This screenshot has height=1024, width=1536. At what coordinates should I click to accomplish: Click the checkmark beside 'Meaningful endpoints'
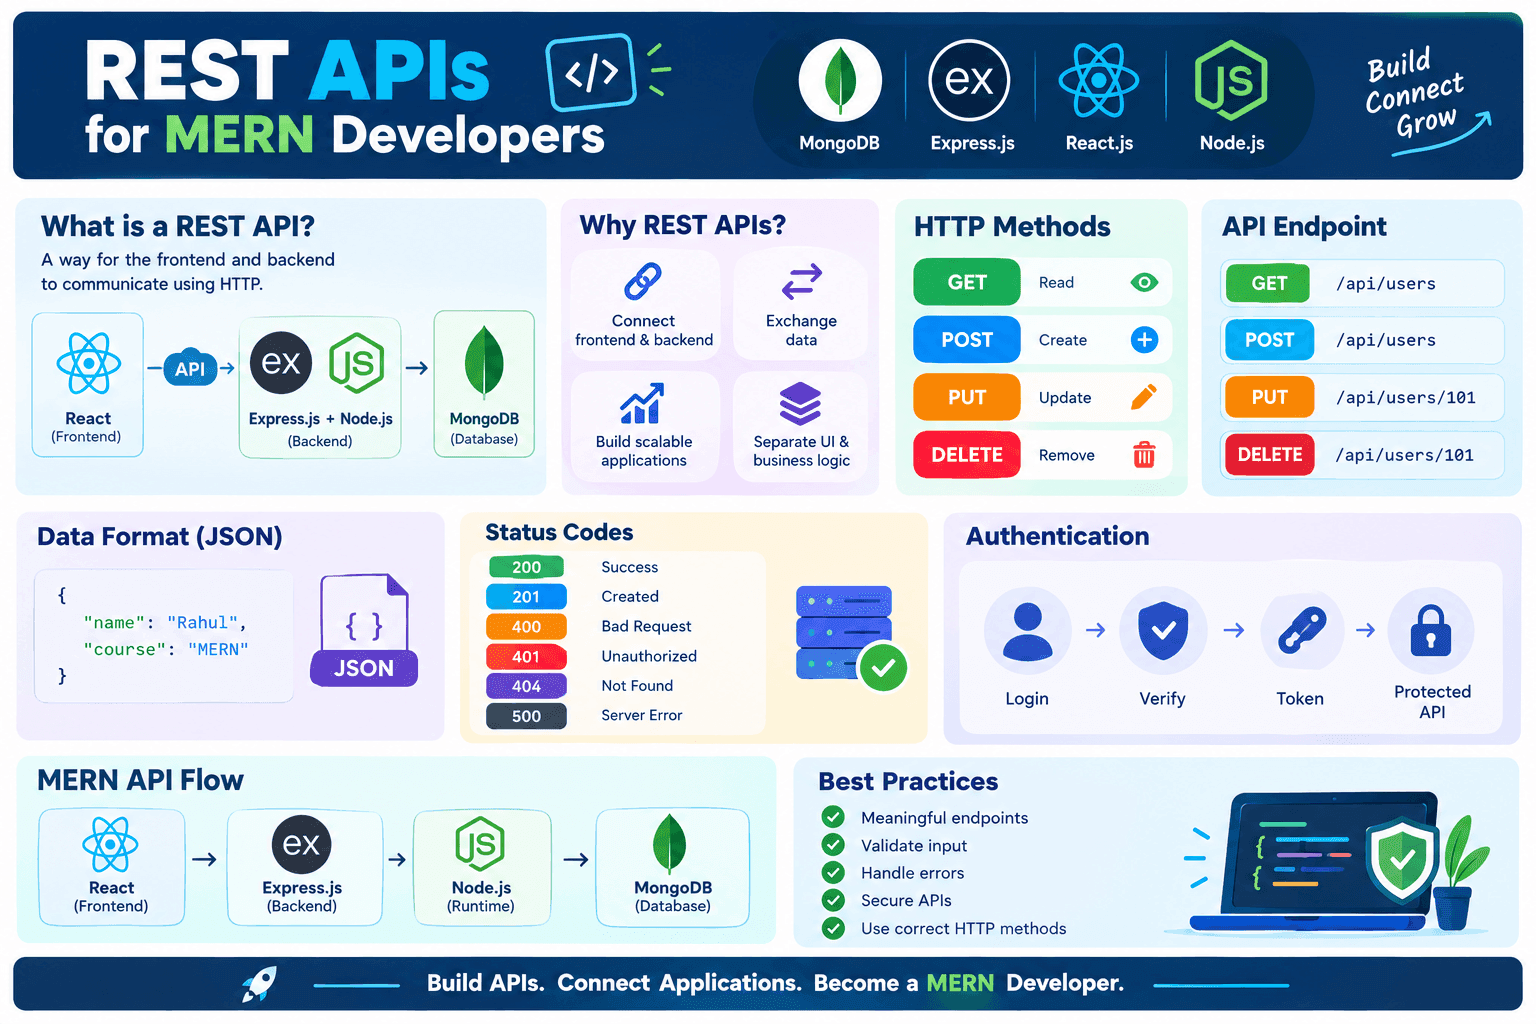[x=833, y=817]
